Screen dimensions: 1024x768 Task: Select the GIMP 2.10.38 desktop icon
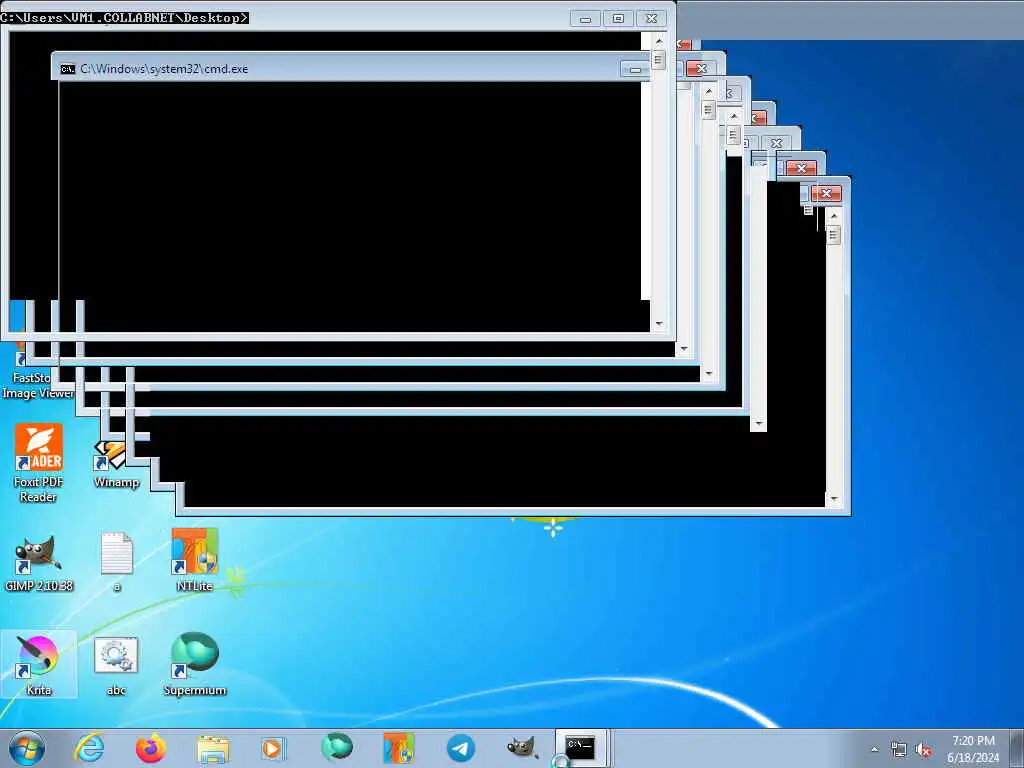pos(39,563)
